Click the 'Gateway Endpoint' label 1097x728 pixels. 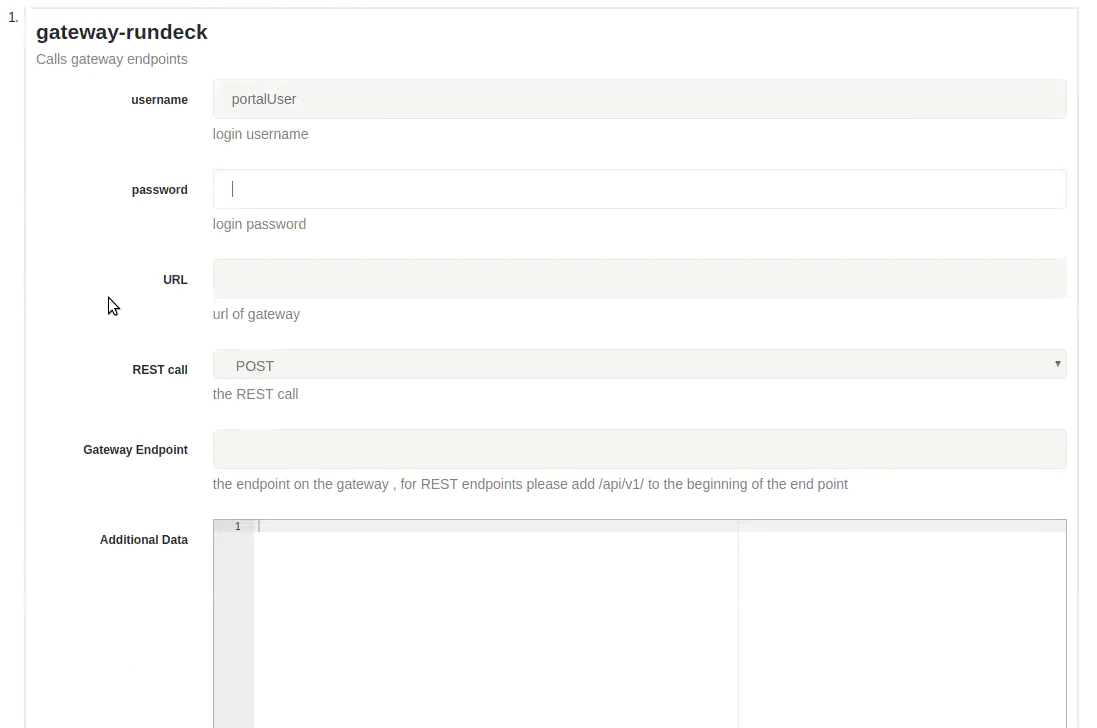(x=136, y=450)
